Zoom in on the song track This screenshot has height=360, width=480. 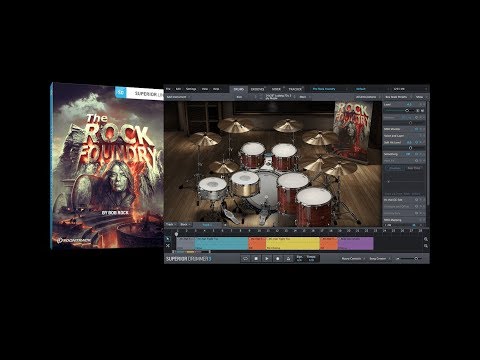point(426,239)
